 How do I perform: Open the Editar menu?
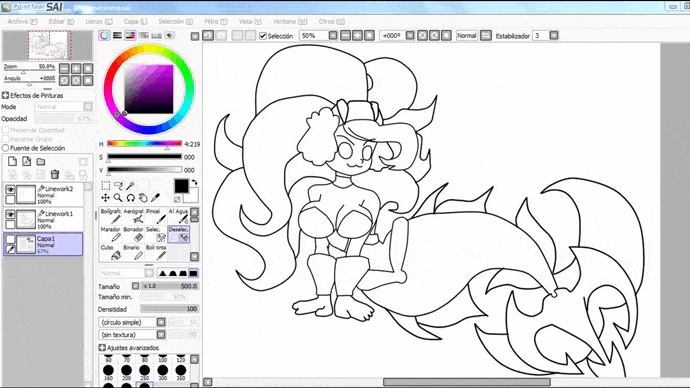[x=61, y=22]
